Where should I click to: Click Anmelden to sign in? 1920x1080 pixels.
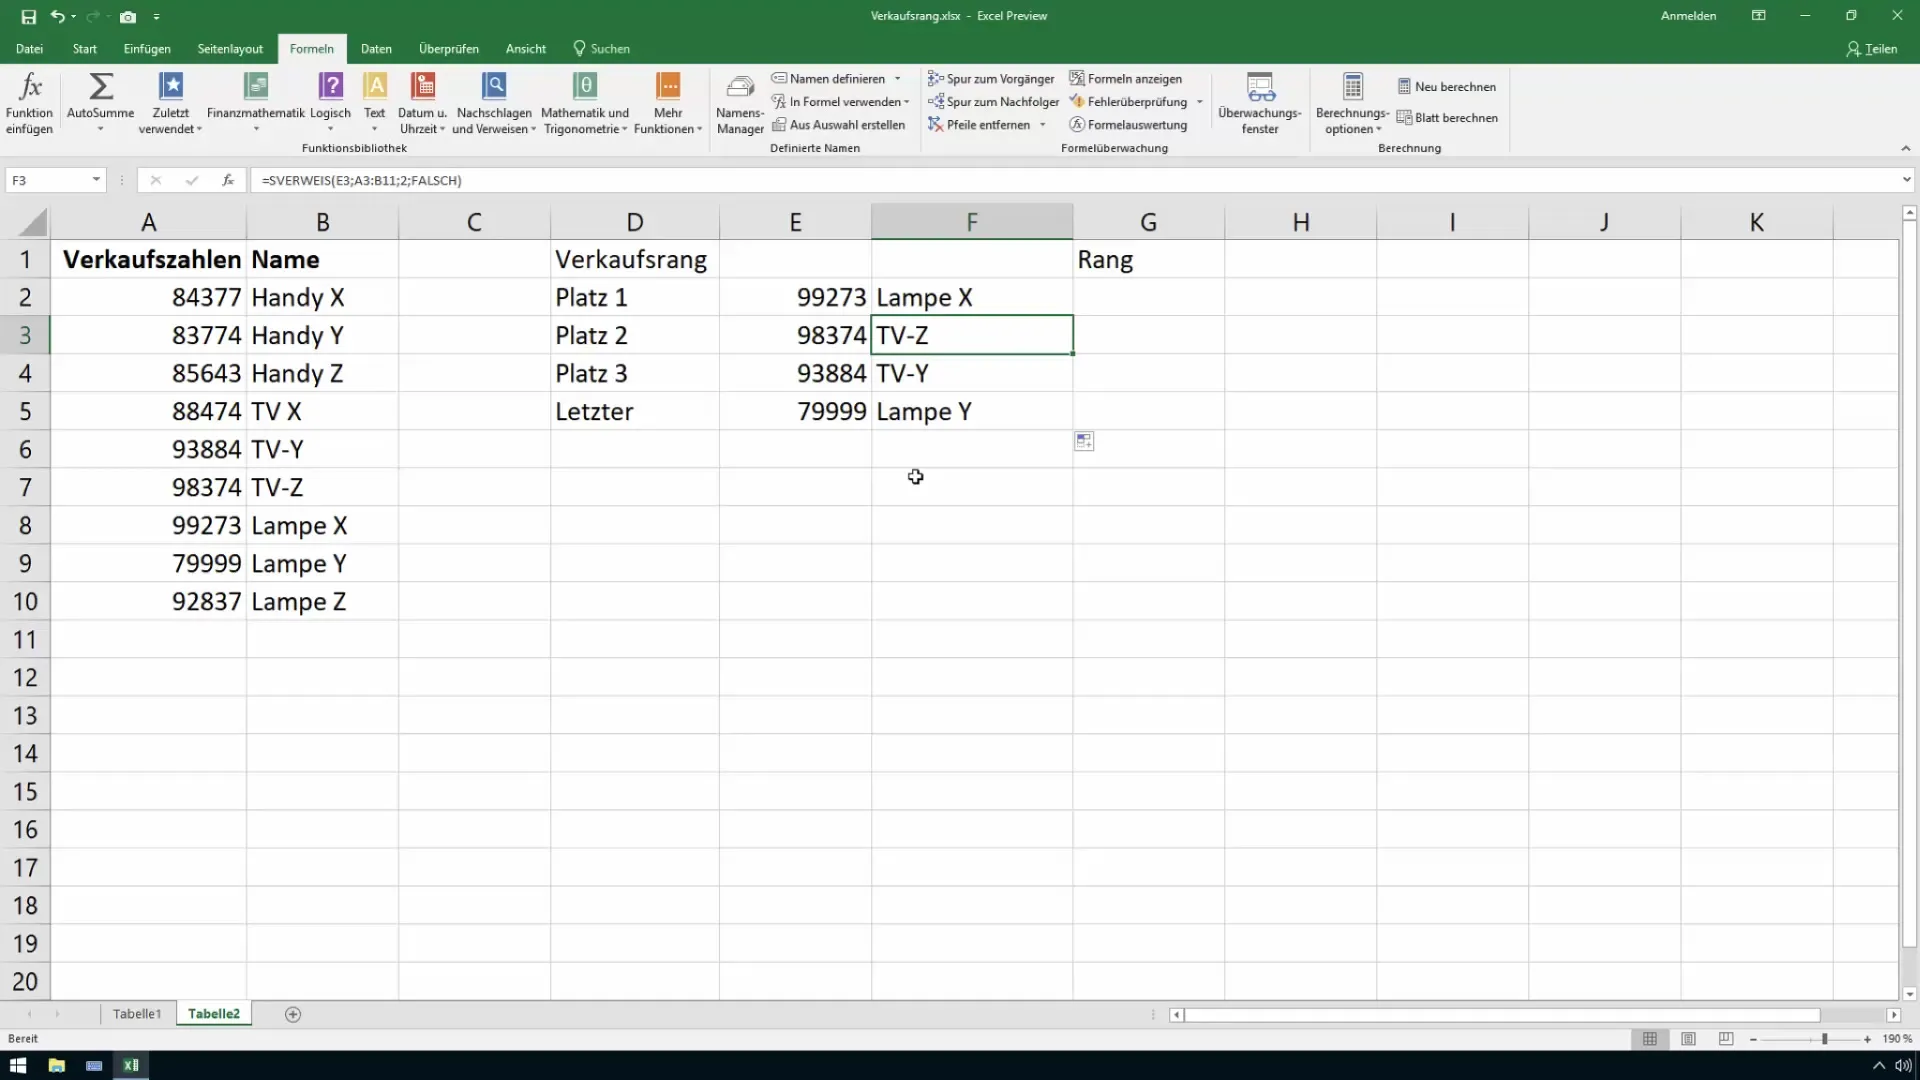1688,16
